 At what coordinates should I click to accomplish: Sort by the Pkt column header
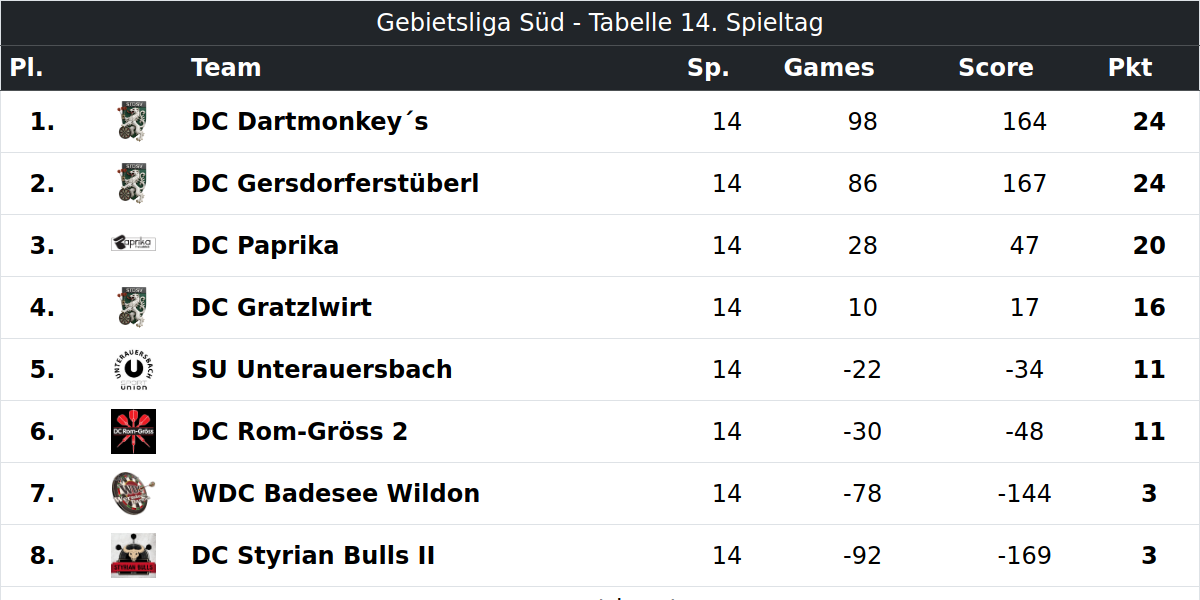click(x=1130, y=67)
